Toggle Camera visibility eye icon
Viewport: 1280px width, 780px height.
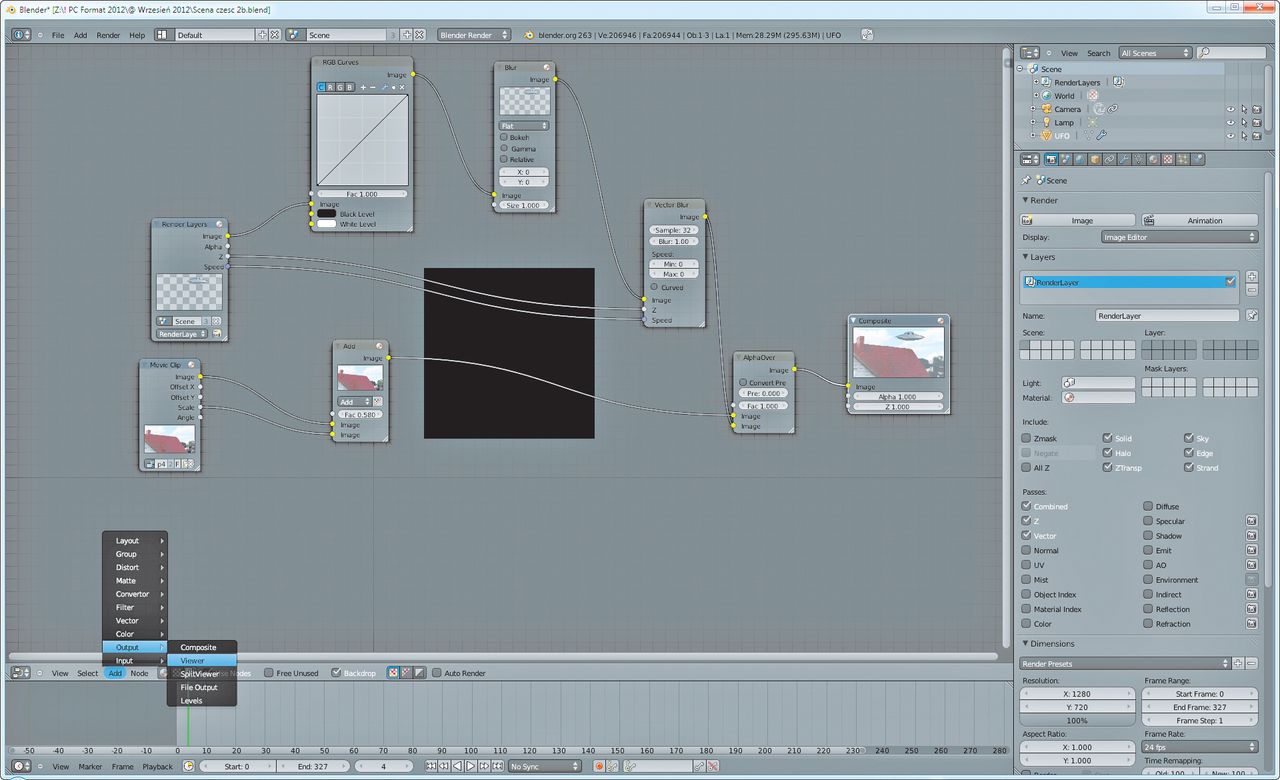tap(1231, 109)
